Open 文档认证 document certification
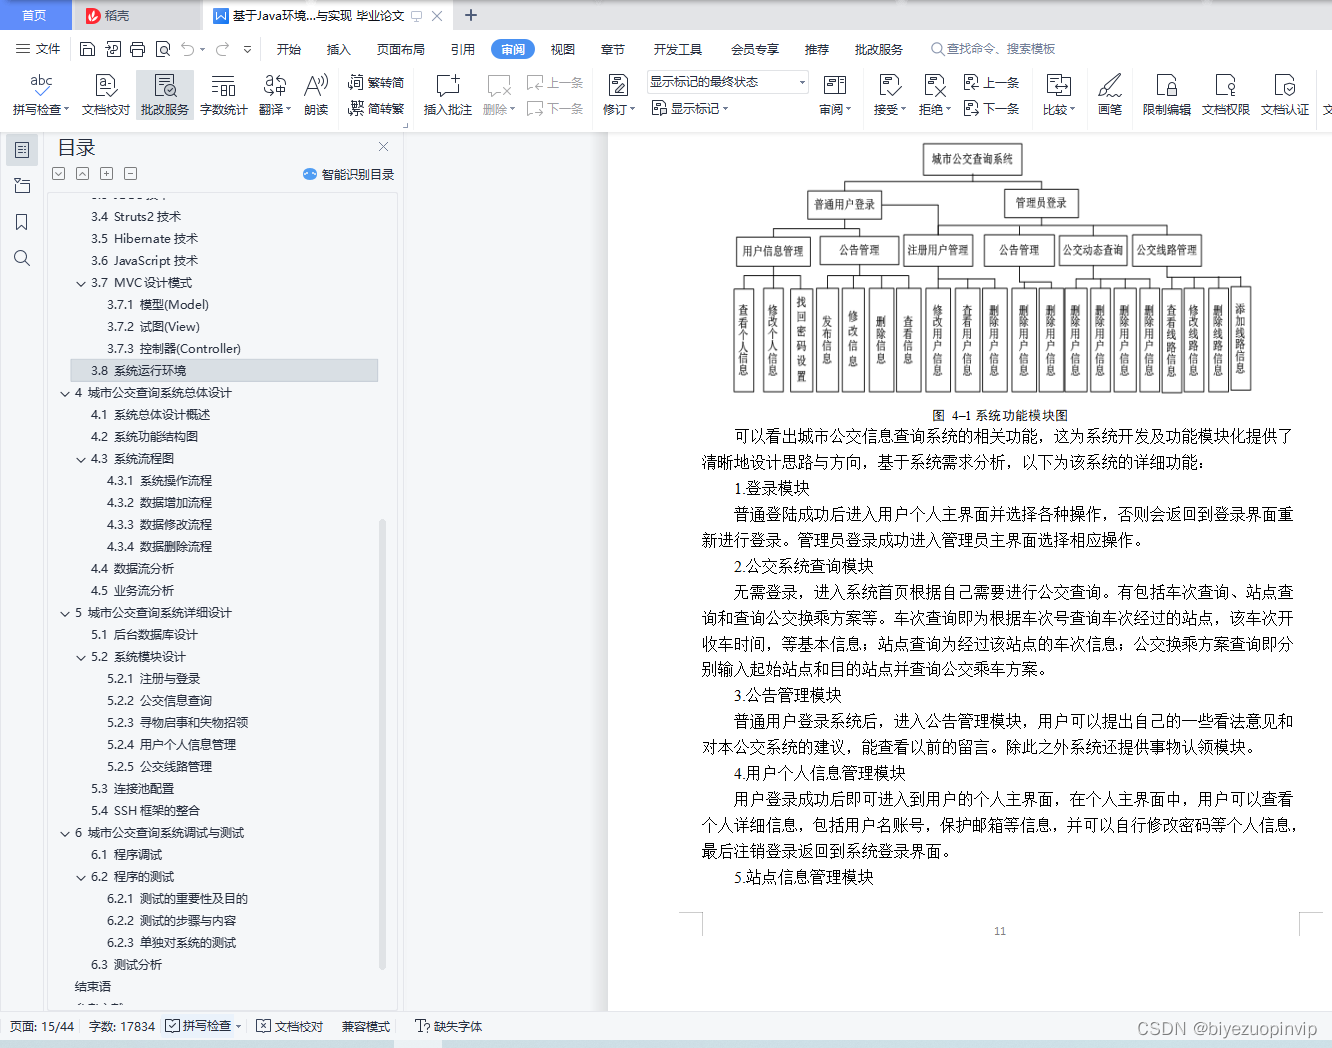Screen dimensions: 1332x1048 pyautogui.click(x=1285, y=95)
